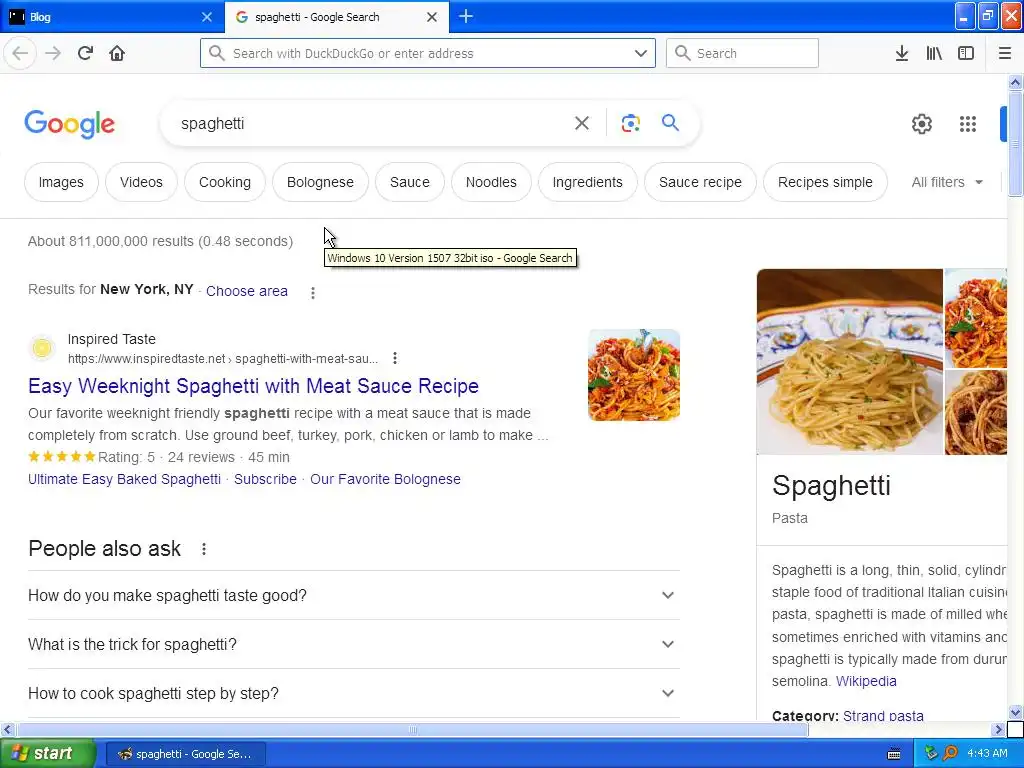The width and height of the screenshot is (1024, 768).
Task: Go back using browser back arrow
Action: 20,53
